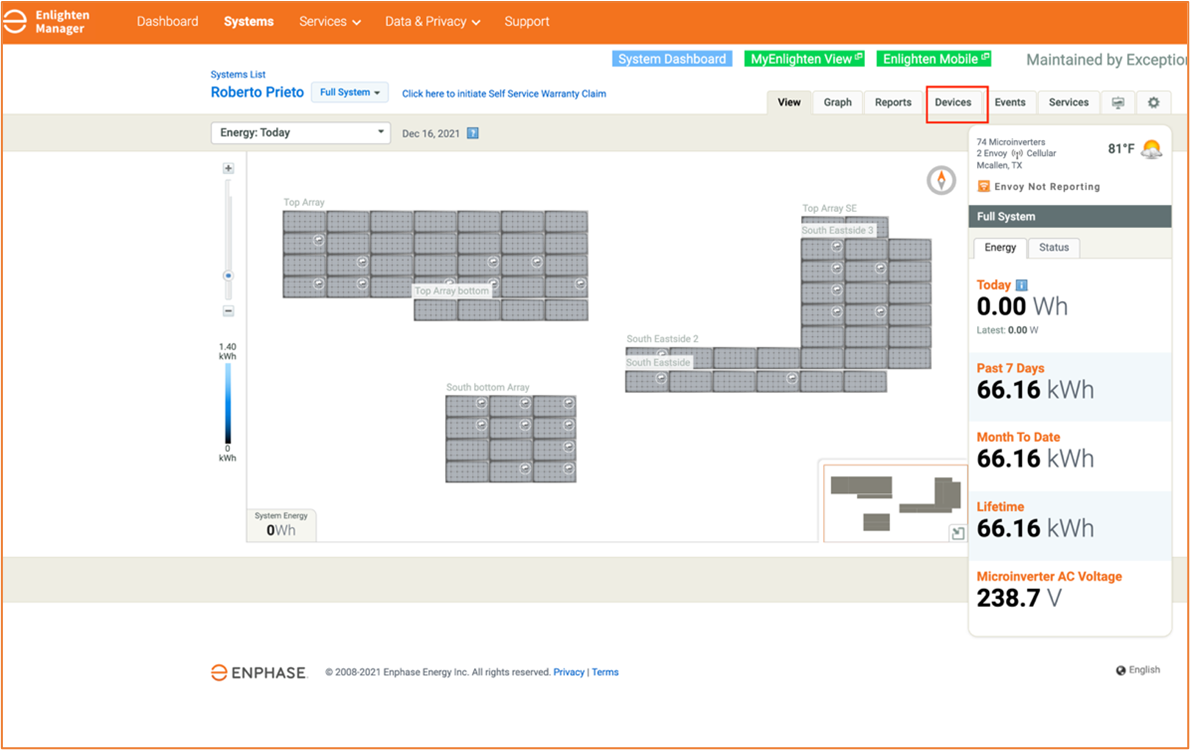The width and height of the screenshot is (1190, 750).
Task: Click the info icon next to Today
Action: click(x=1021, y=285)
